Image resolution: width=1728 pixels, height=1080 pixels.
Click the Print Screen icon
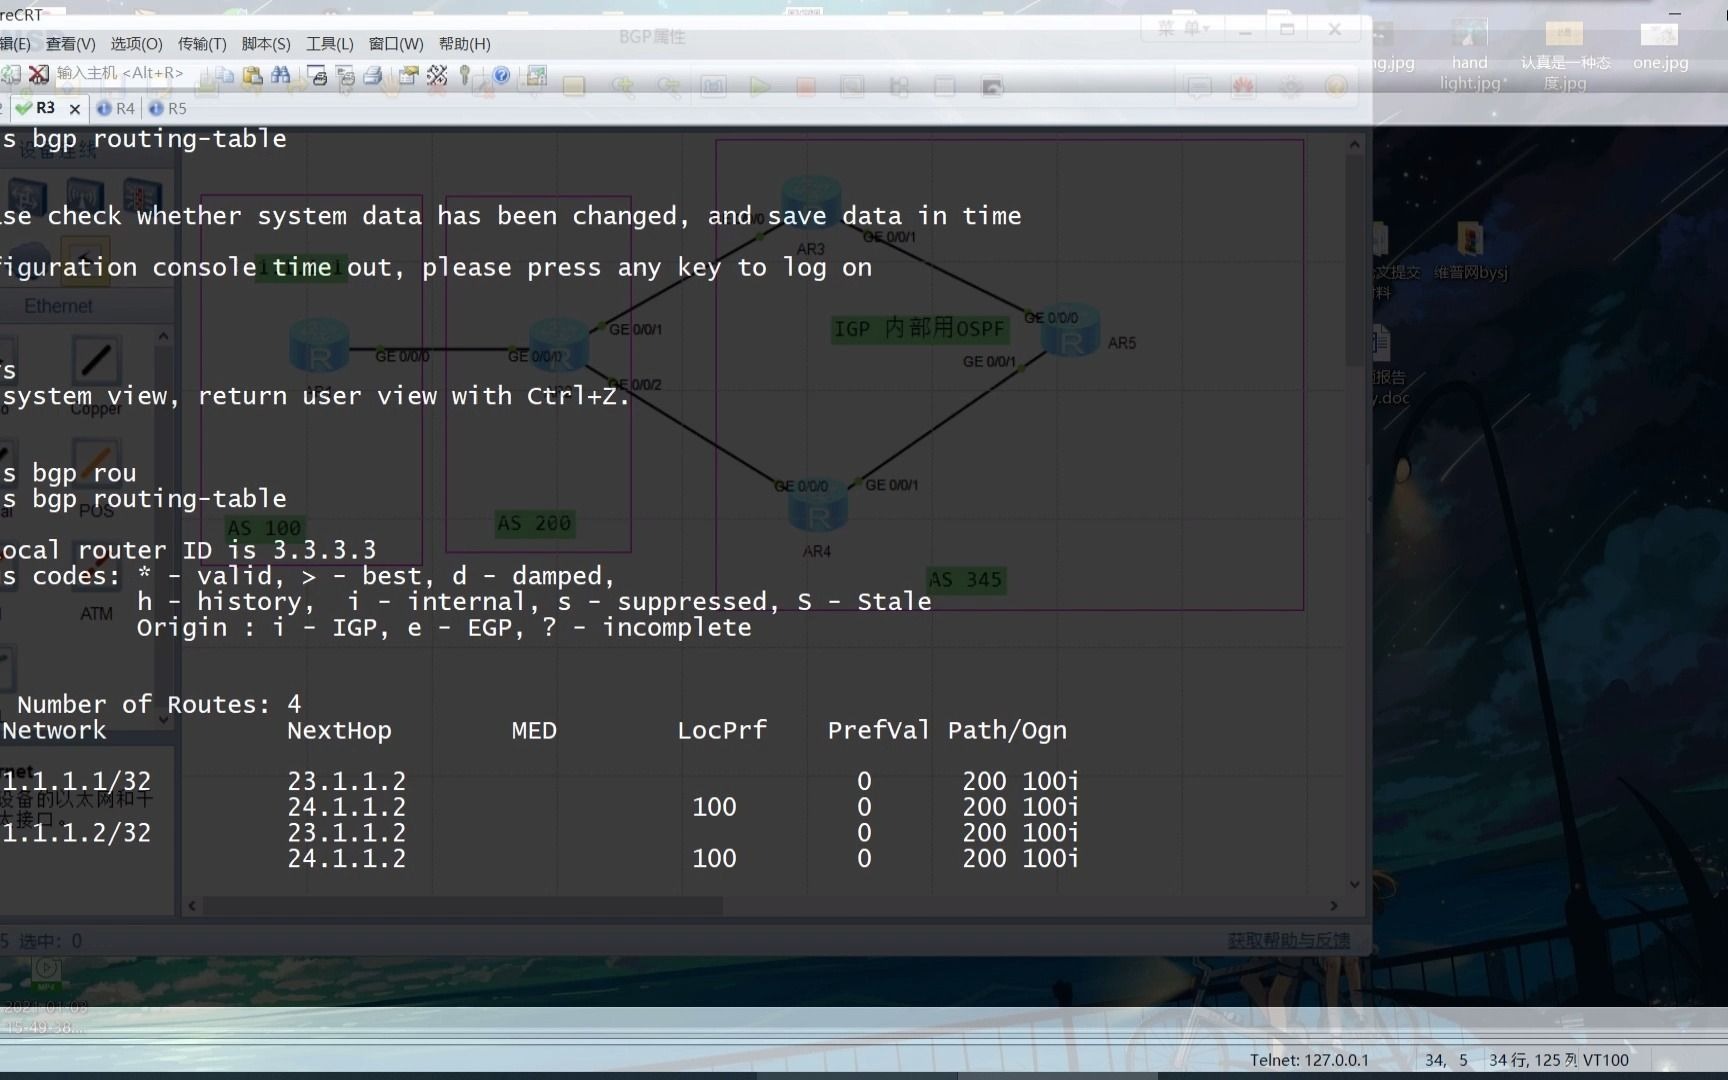318,75
